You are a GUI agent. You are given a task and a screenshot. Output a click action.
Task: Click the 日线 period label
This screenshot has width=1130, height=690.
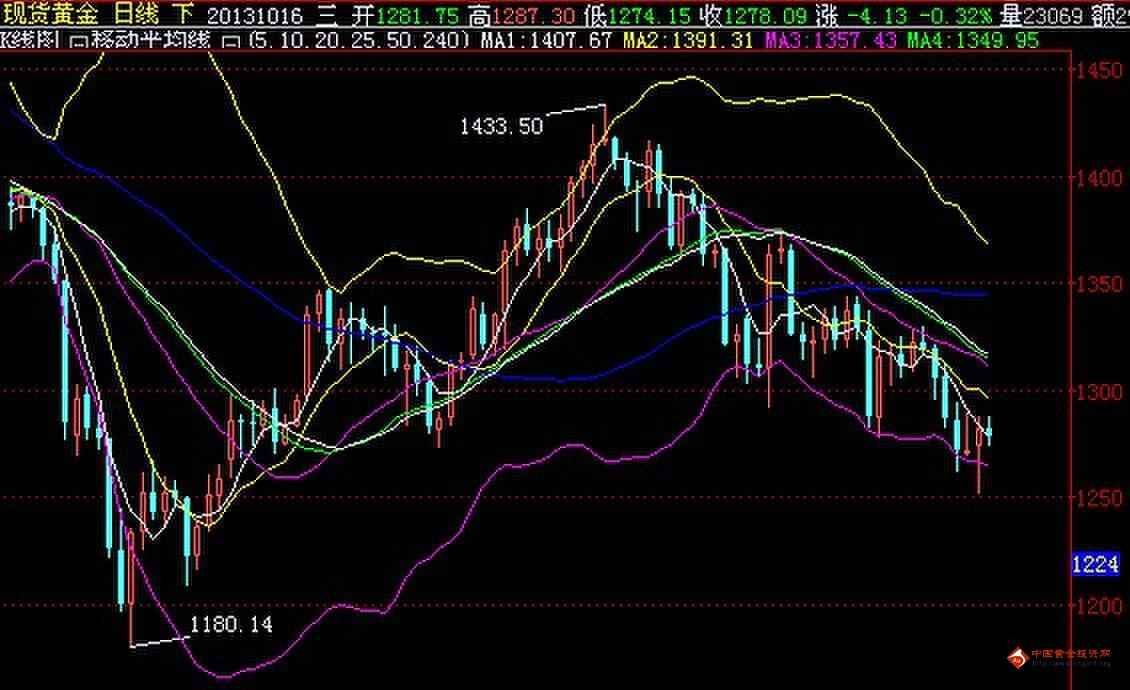pyautogui.click(x=135, y=14)
